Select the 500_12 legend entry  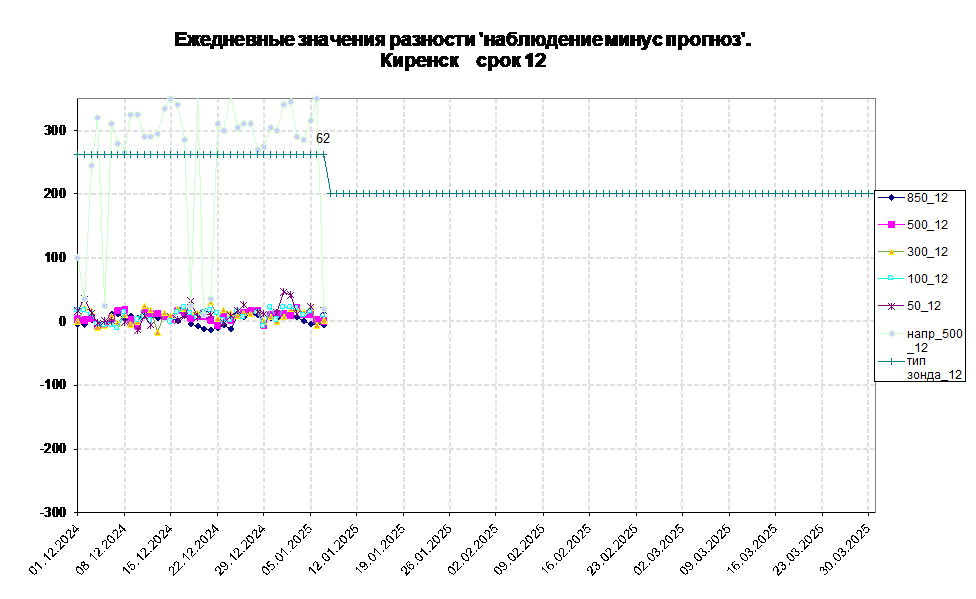913,225
